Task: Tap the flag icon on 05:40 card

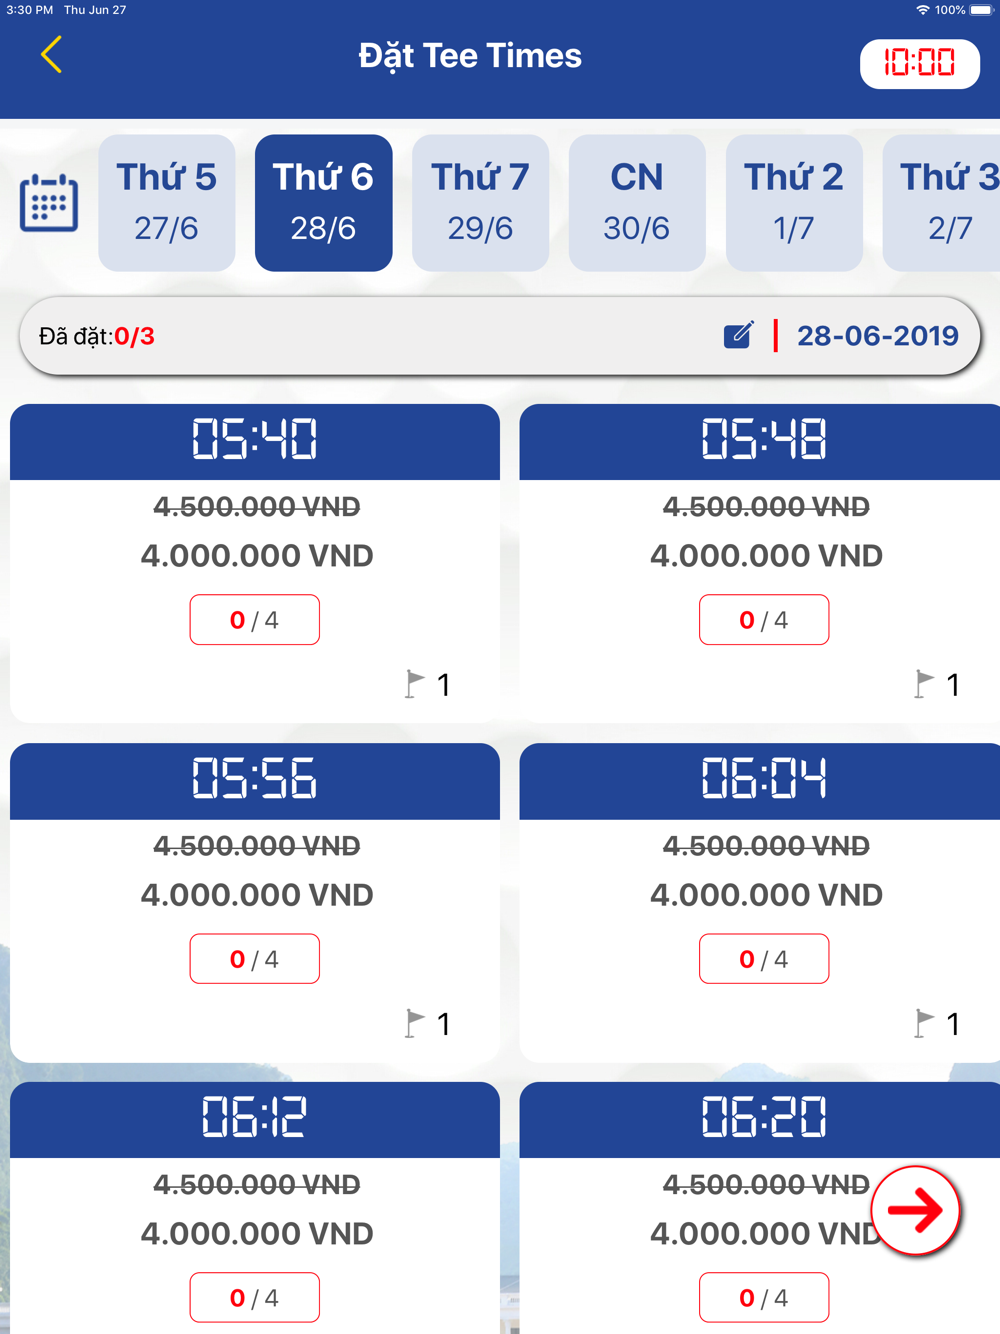Action: pos(415,684)
